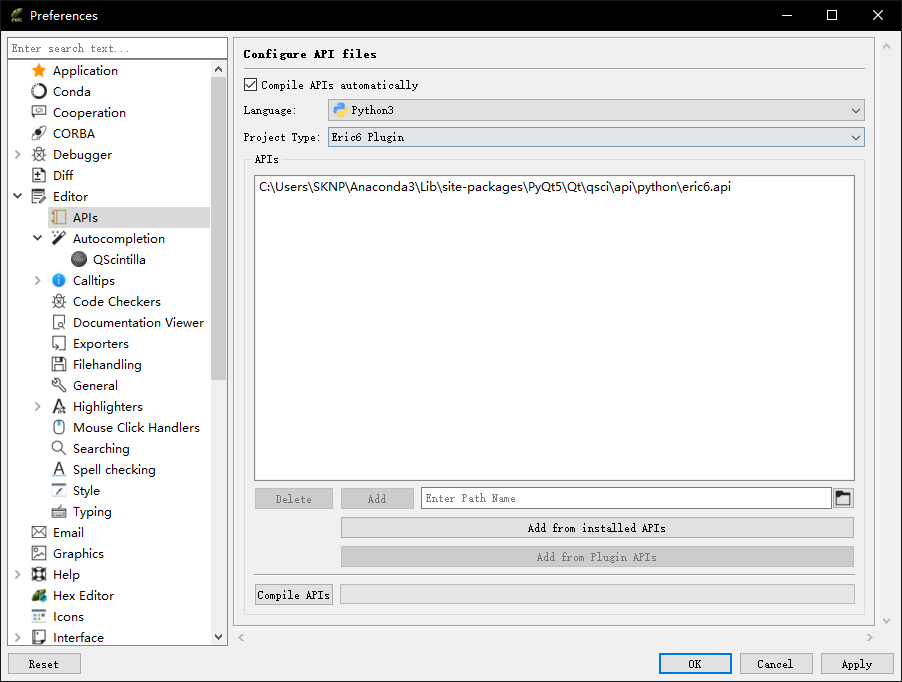The height and width of the screenshot is (682, 902).
Task: Click the Compile APIs button
Action: [293, 595]
